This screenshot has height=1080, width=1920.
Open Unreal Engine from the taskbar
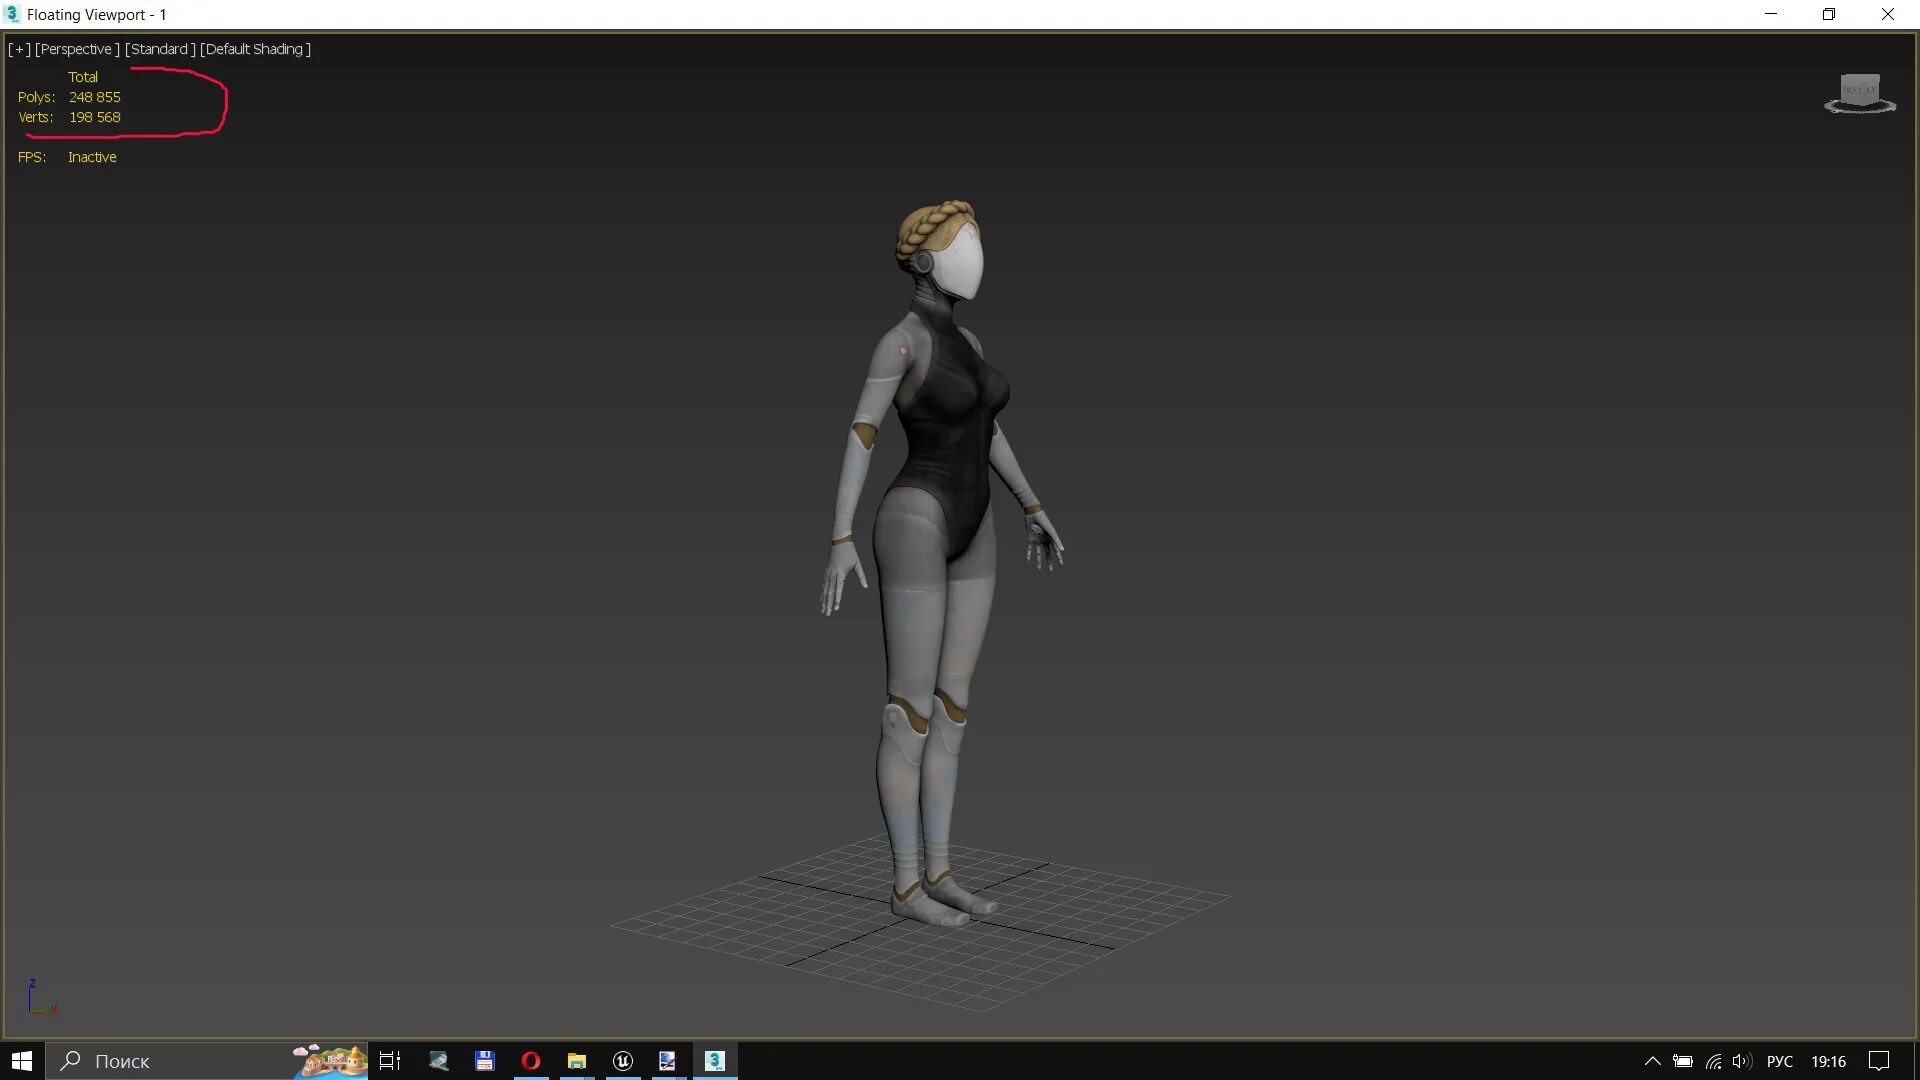tap(623, 1061)
